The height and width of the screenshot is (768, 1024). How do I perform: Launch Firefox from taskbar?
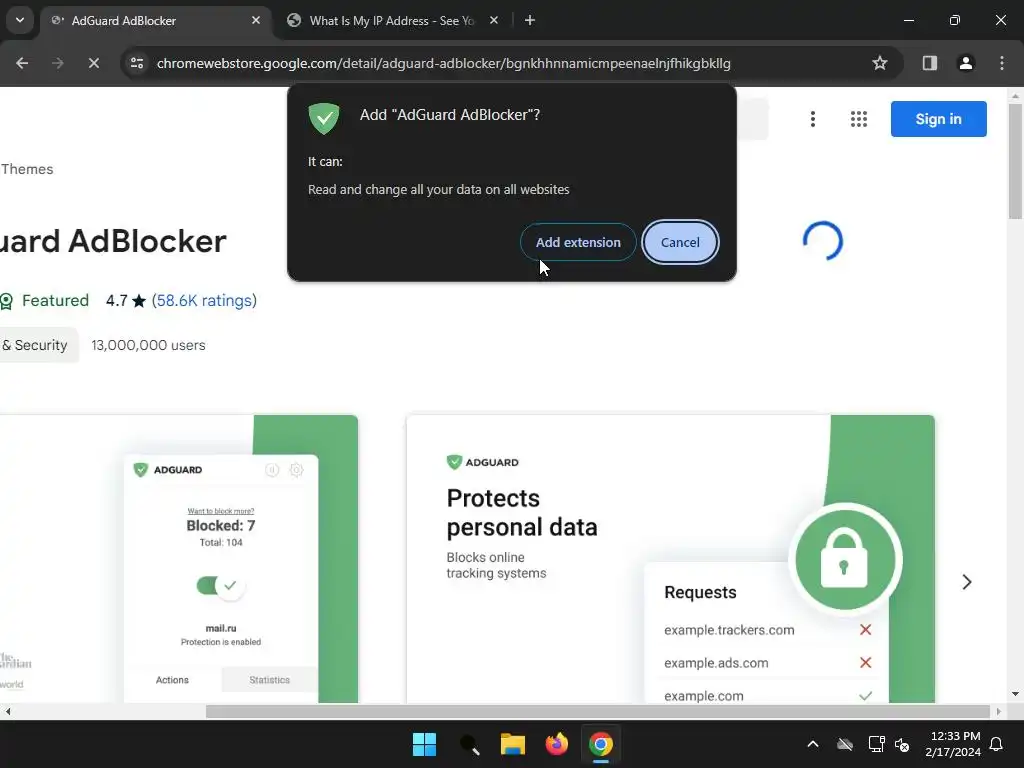[x=556, y=744]
